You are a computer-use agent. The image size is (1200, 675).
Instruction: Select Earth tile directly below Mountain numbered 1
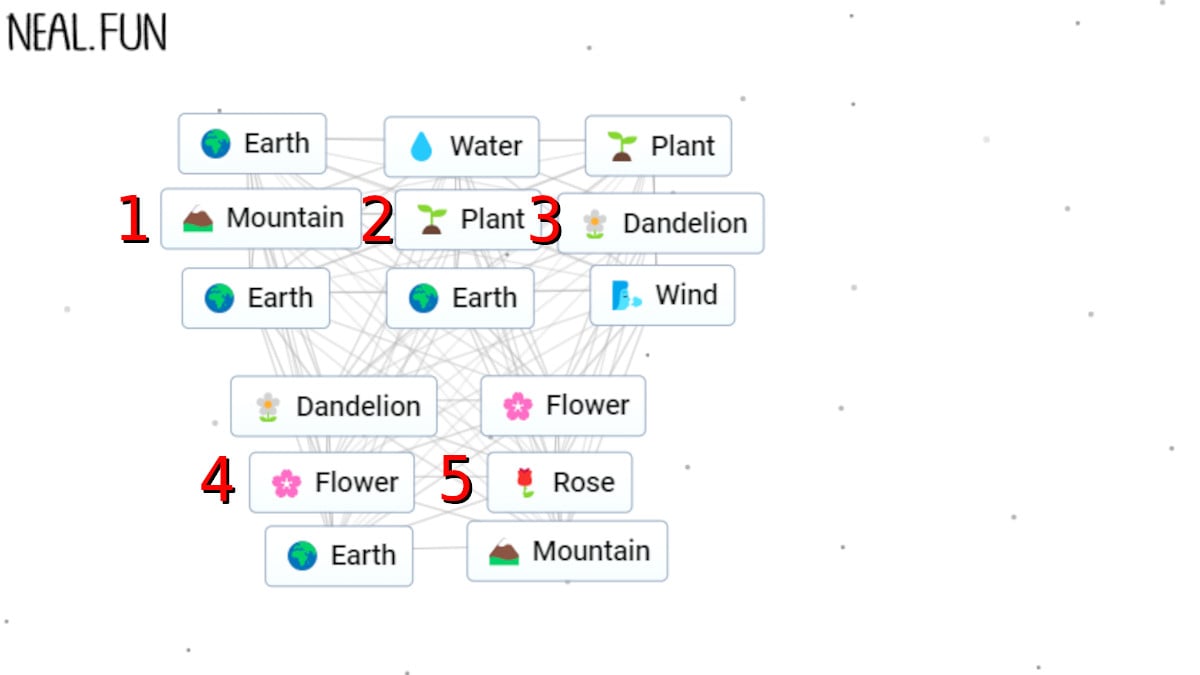tap(256, 298)
